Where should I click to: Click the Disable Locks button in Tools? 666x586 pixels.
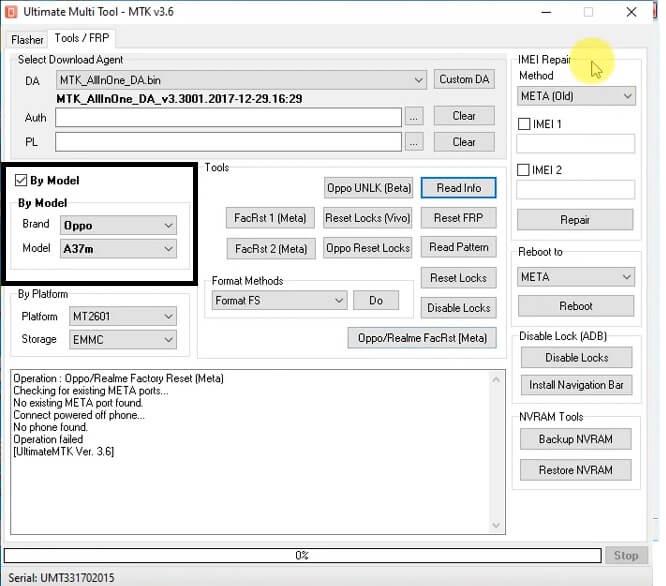coord(458,308)
